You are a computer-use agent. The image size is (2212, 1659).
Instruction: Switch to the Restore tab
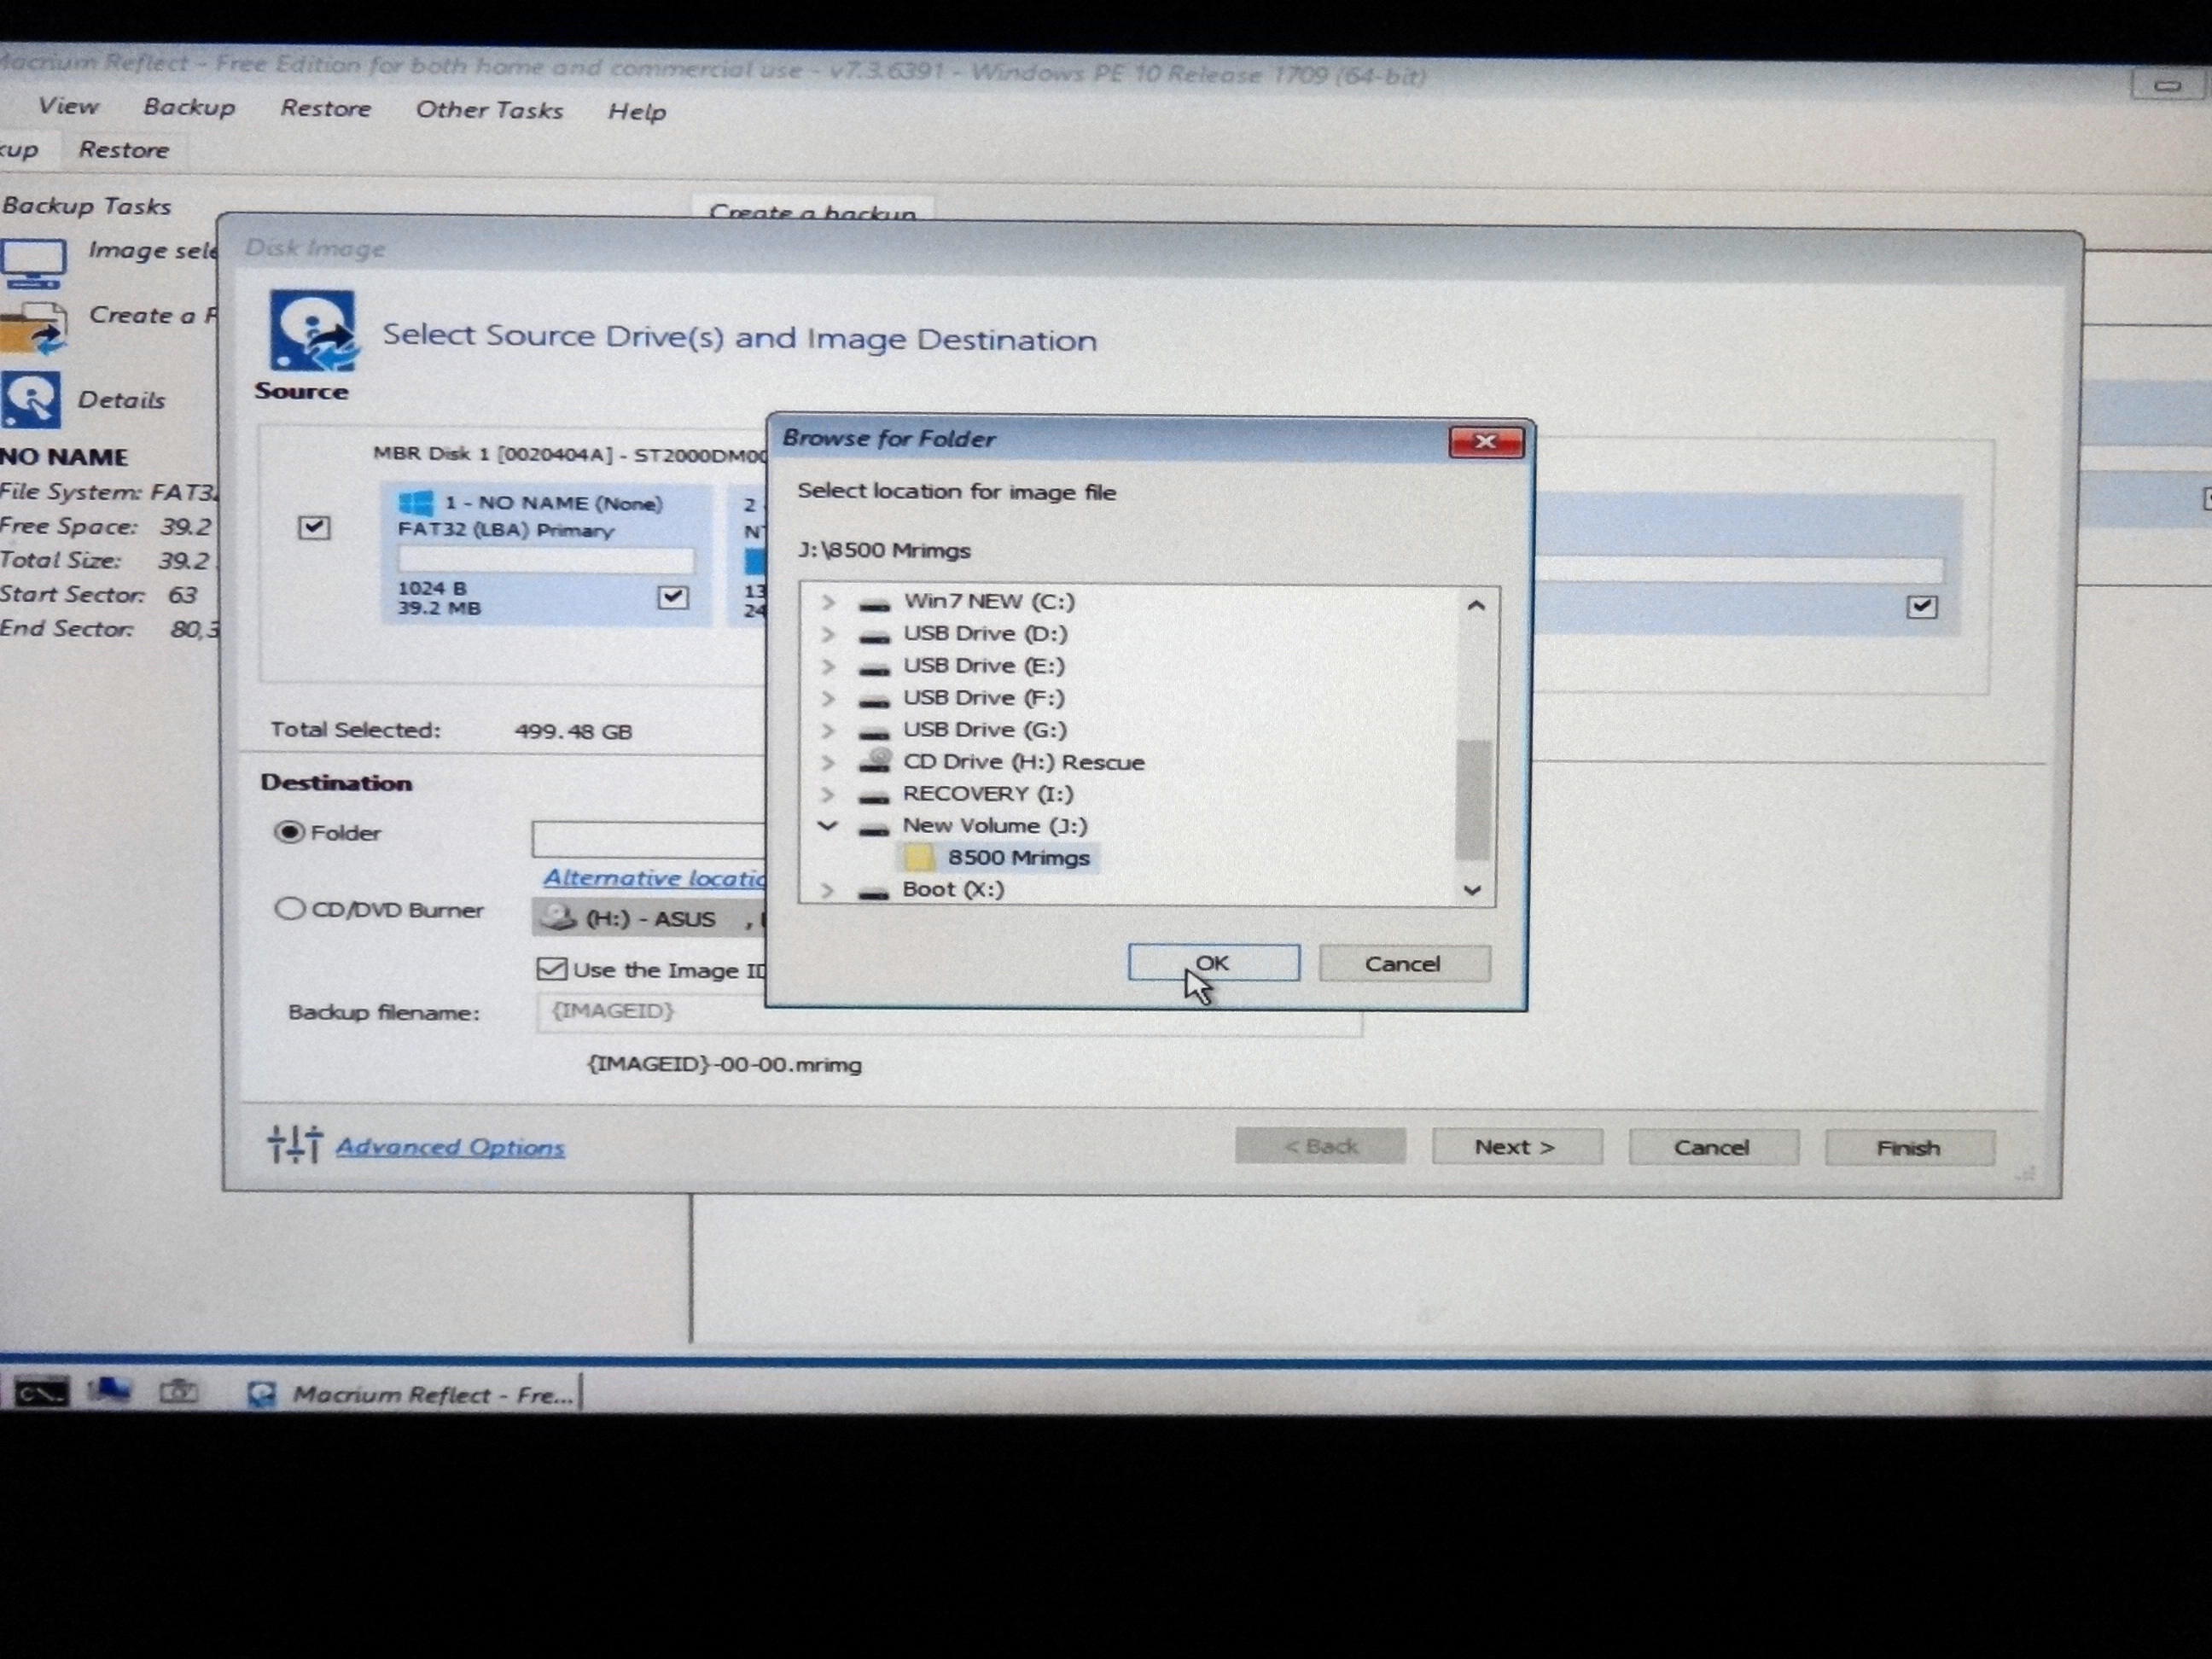pos(124,150)
